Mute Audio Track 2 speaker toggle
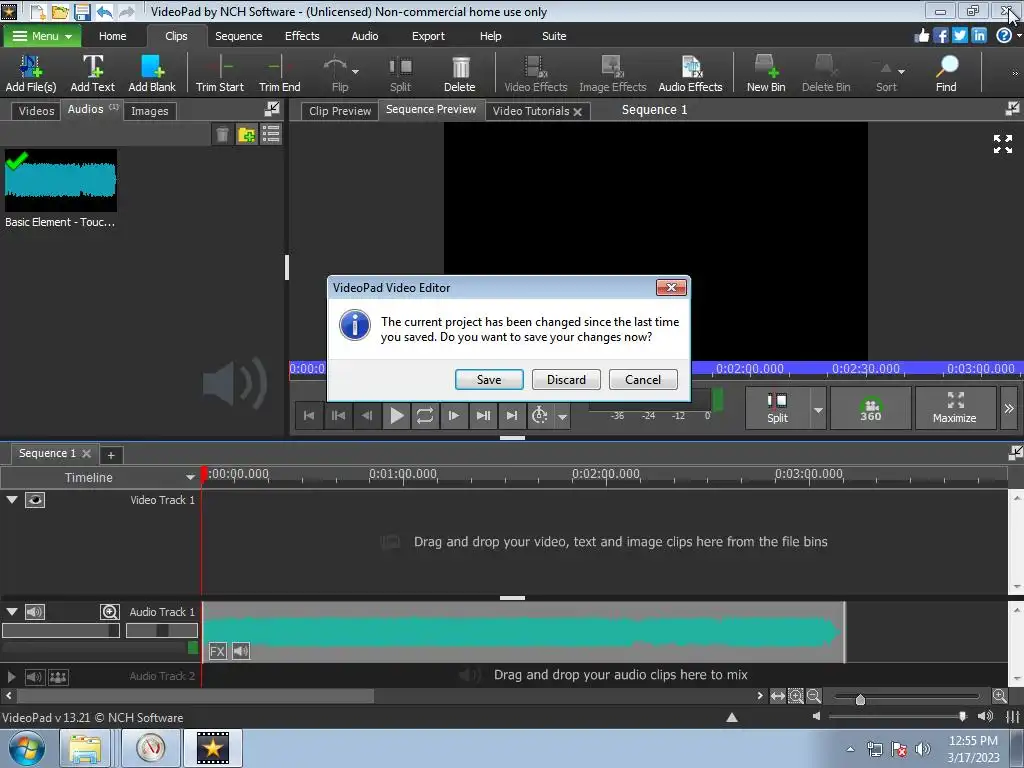This screenshot has height=768, width=1024. coord(34,677)
